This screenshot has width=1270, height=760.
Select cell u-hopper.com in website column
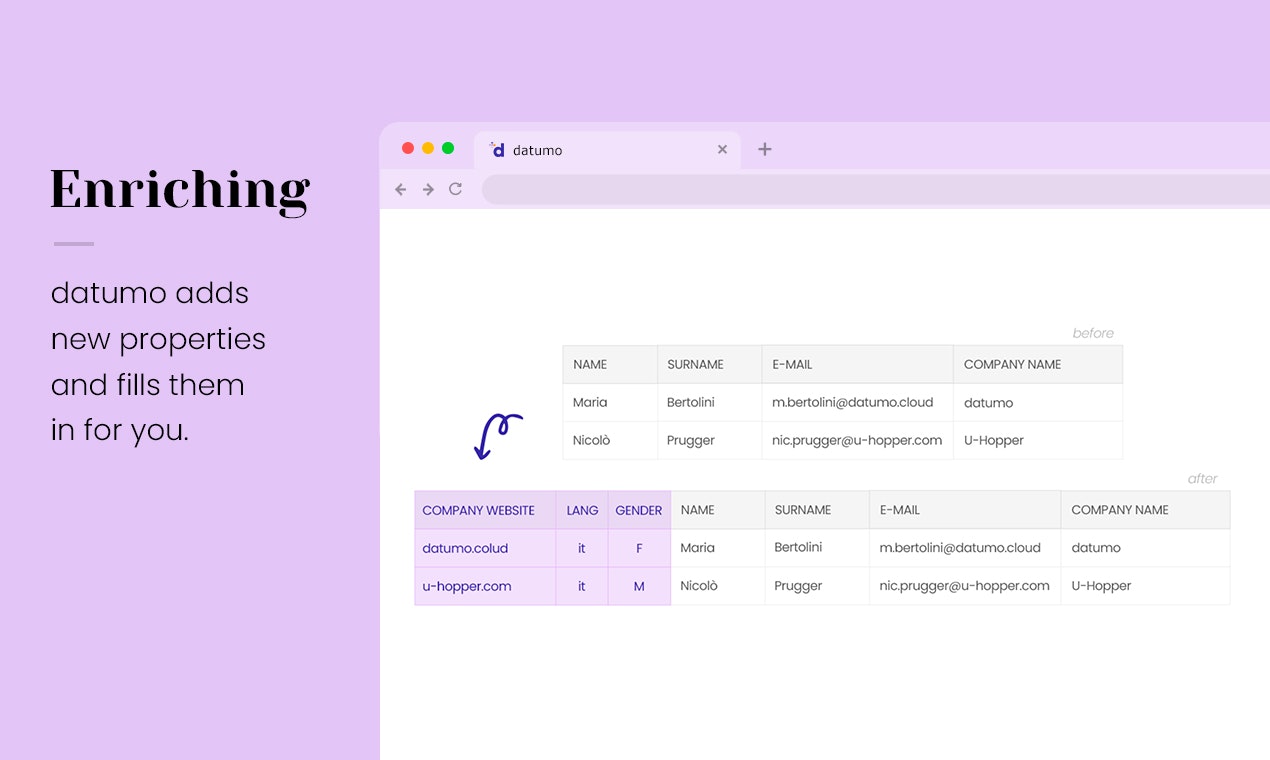[485, 586]
